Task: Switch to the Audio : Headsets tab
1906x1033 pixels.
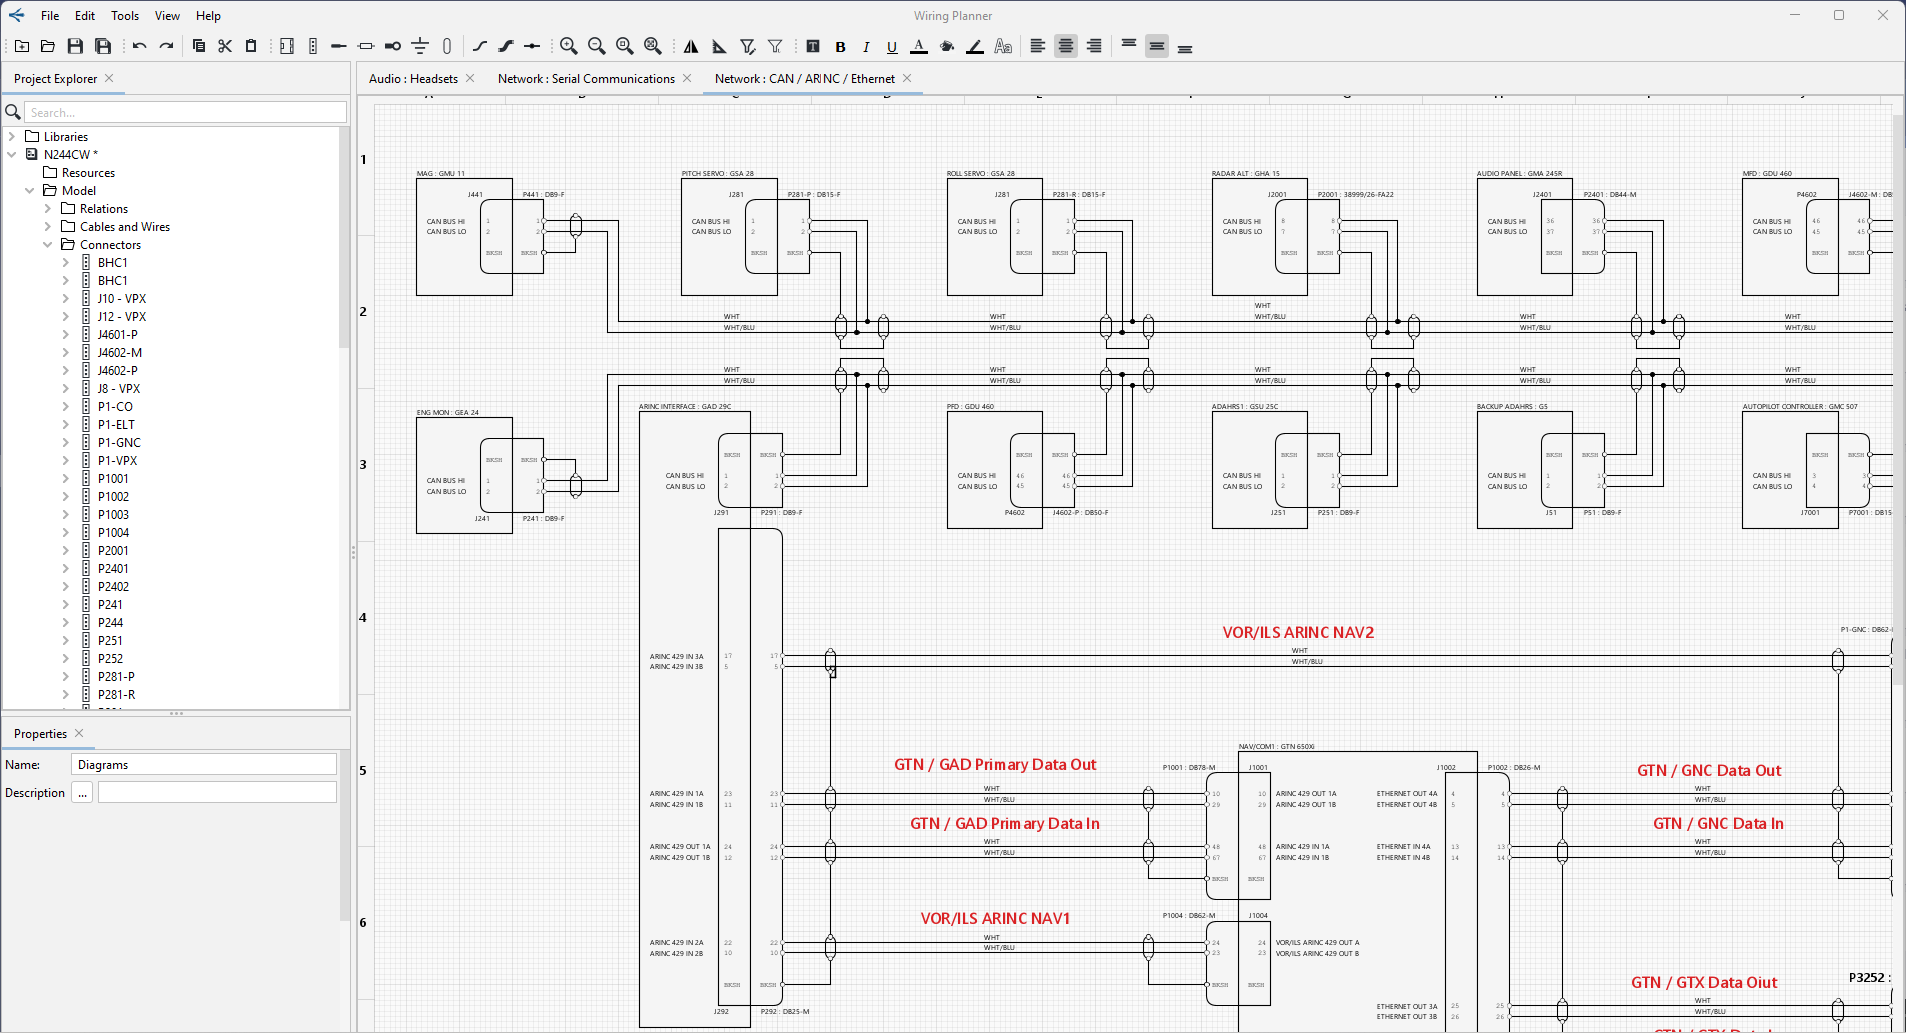Action: (413, 79)
